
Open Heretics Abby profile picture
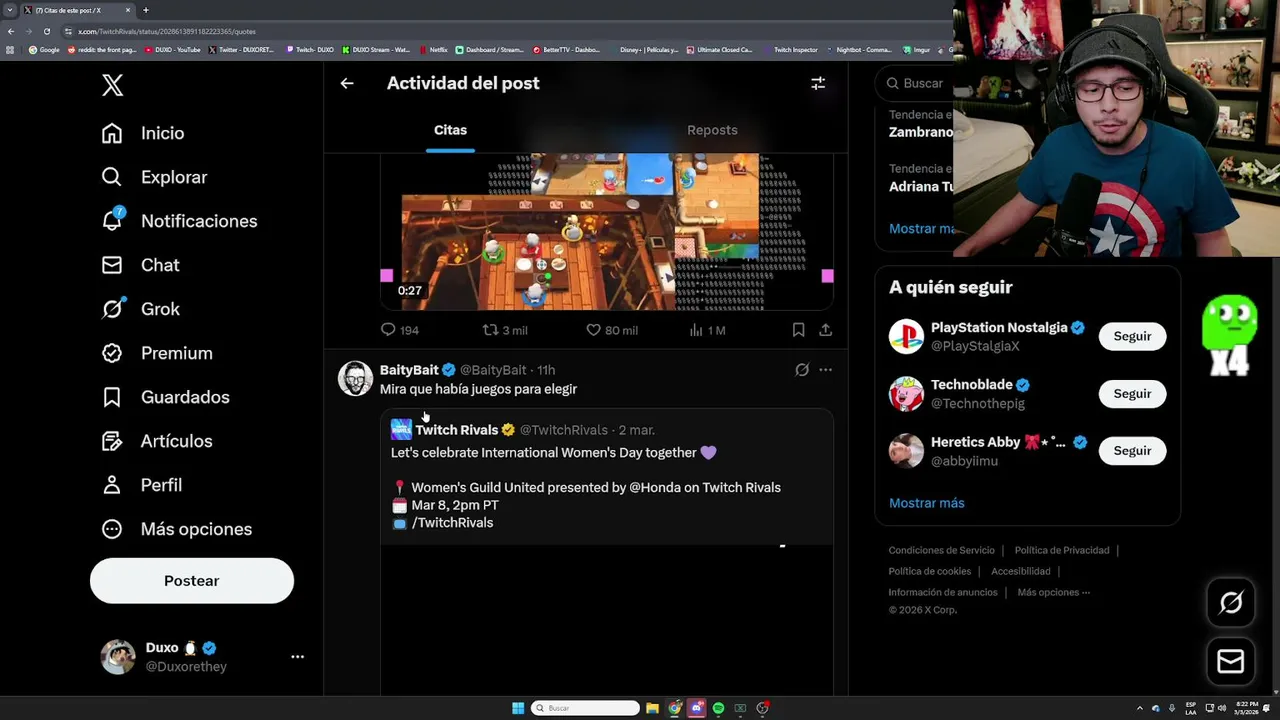pos(906,451)
